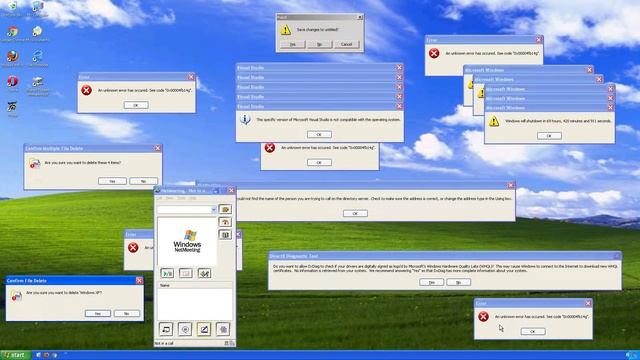Choose No in Confirm Multiple File Delete dialog
The width and height of the screenshot is (640, 360).
coord(143,181)
